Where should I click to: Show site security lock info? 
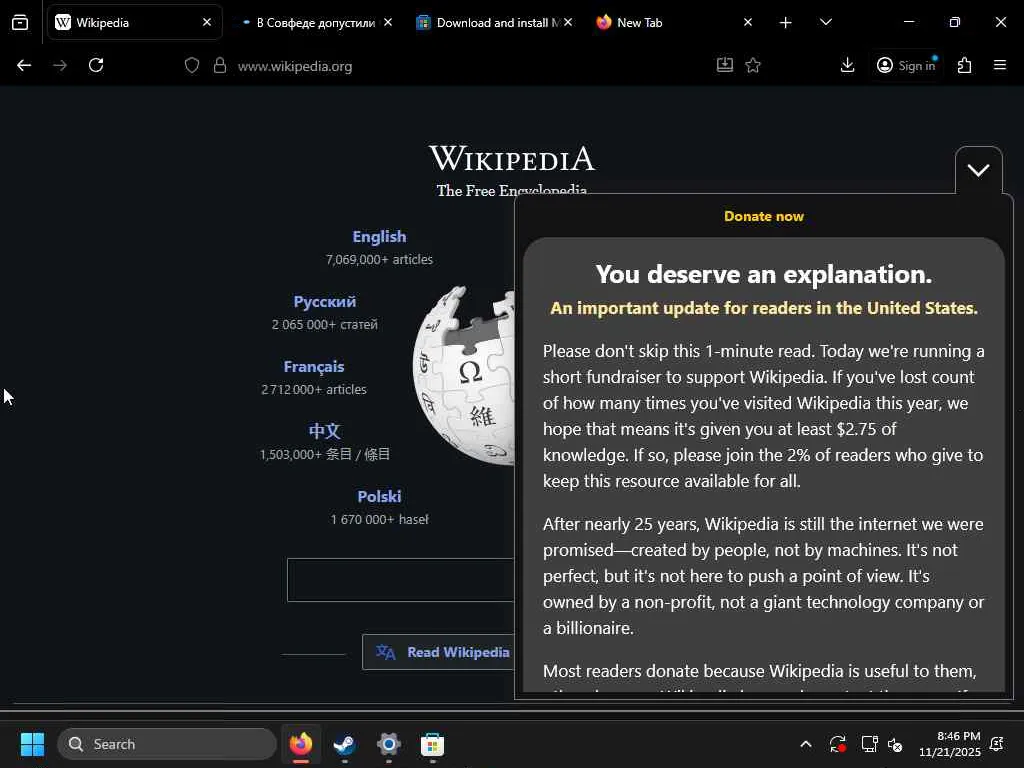pos(220,65)
